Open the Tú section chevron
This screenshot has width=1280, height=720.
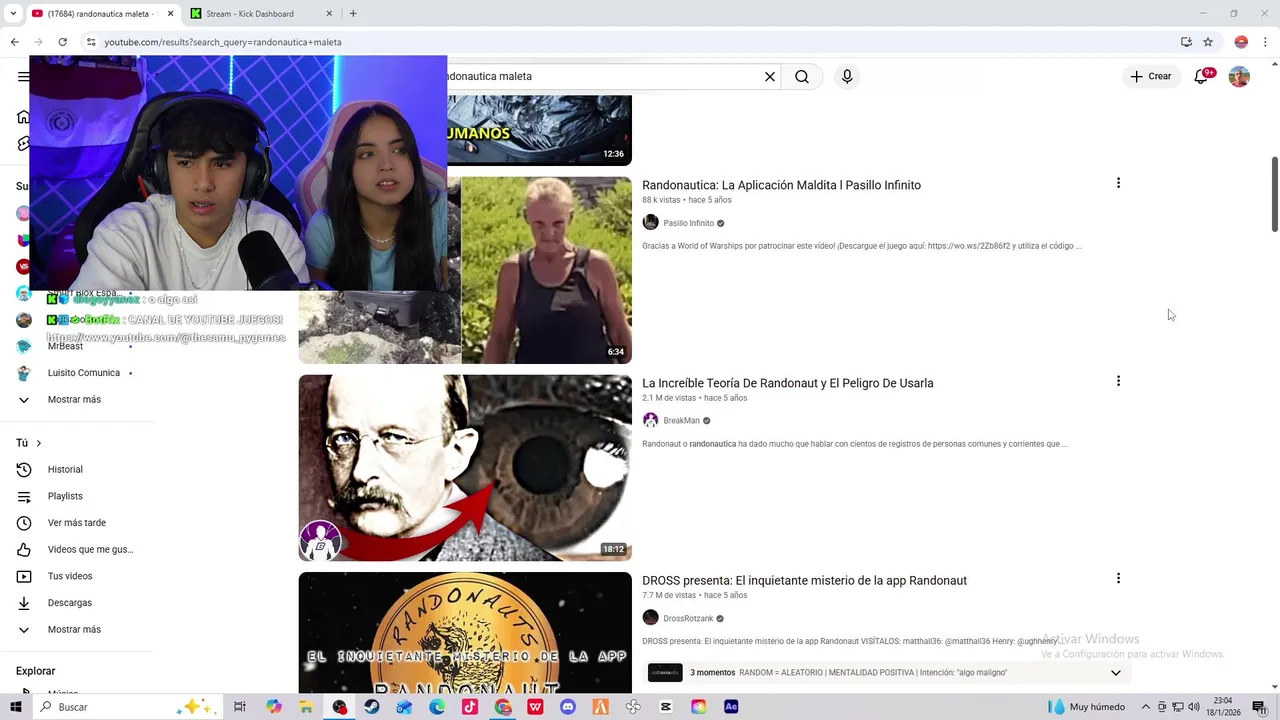tap(39, 443)
